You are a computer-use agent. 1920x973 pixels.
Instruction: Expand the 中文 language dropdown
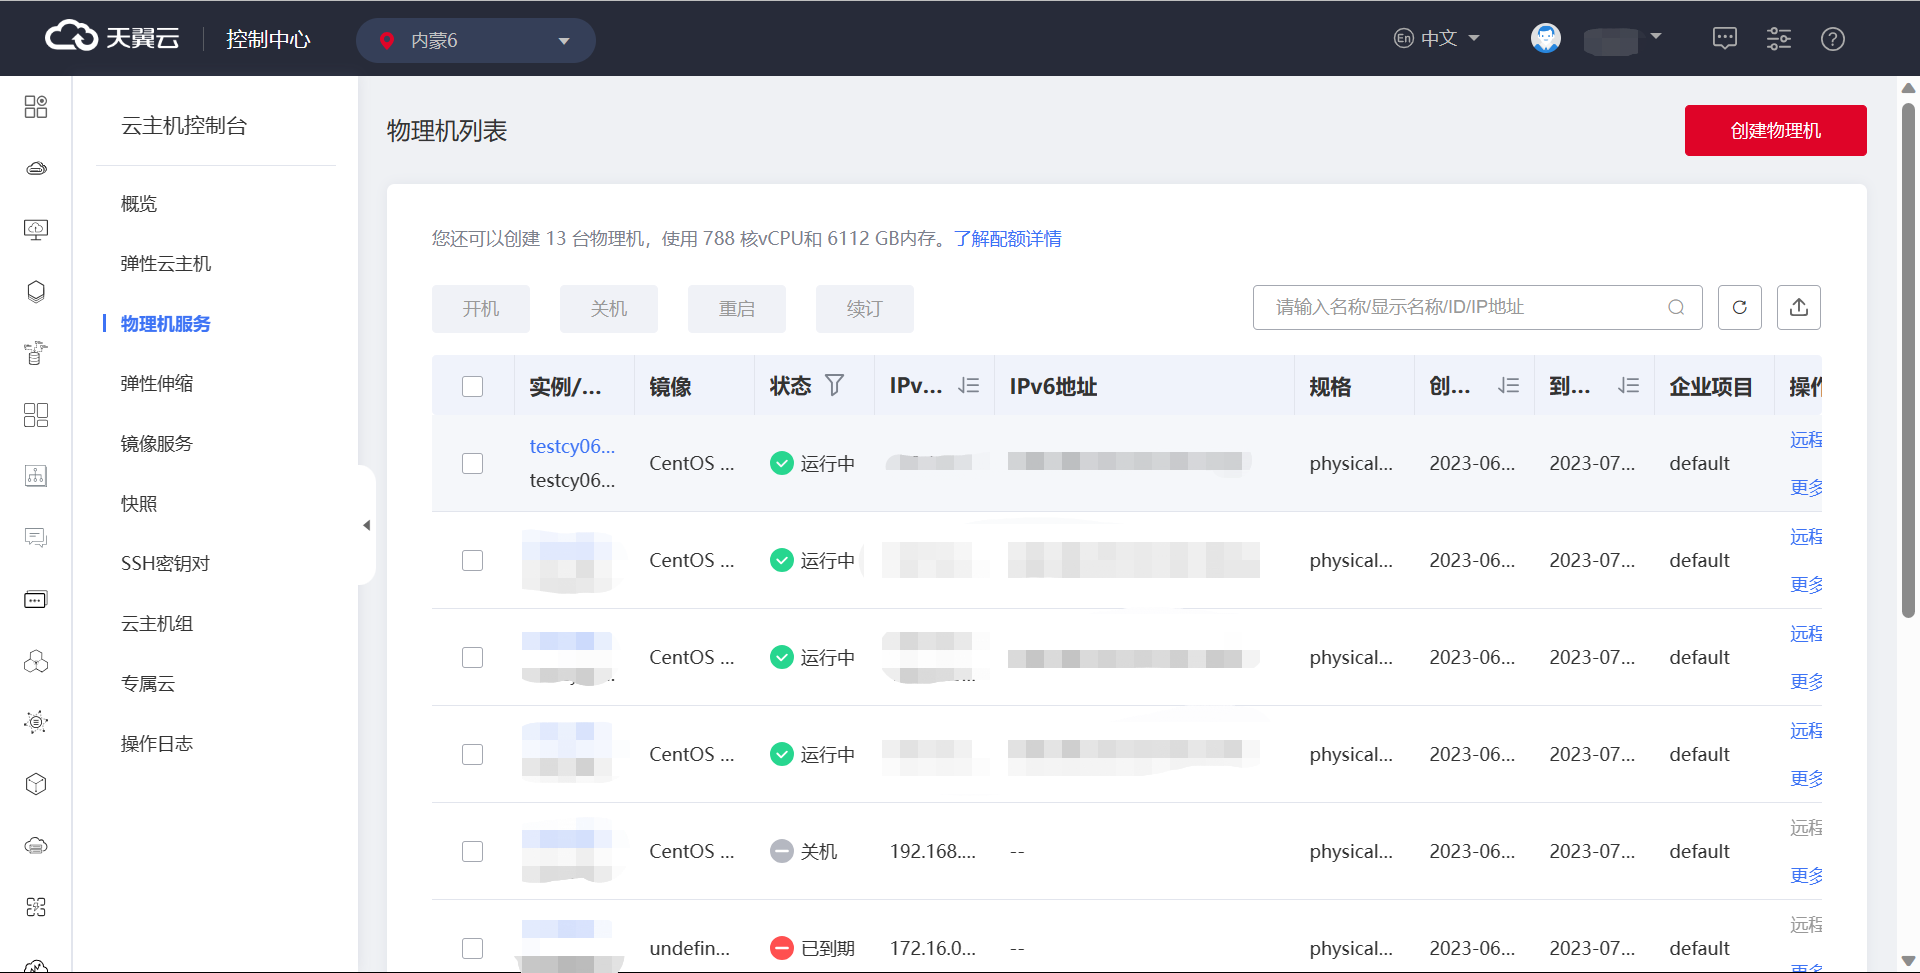point(1437,39)
